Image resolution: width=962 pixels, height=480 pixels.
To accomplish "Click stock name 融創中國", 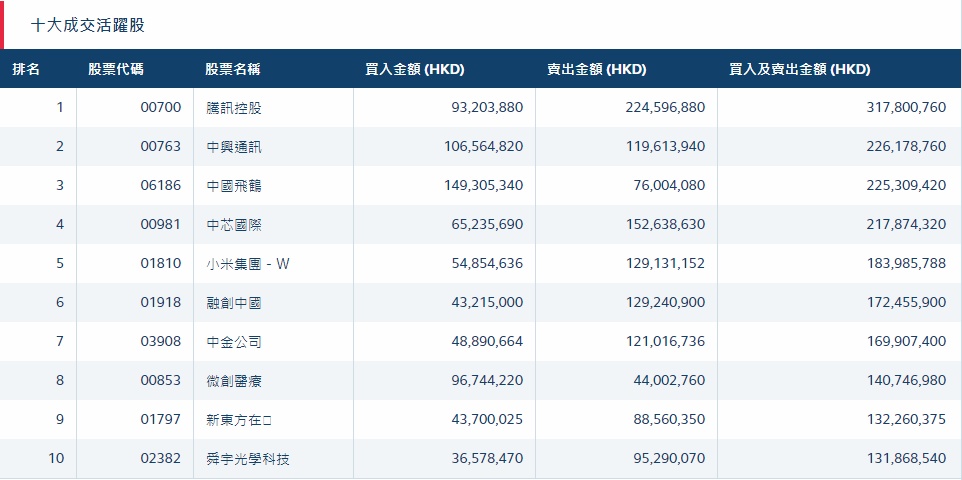I will (x=233, y=303).
